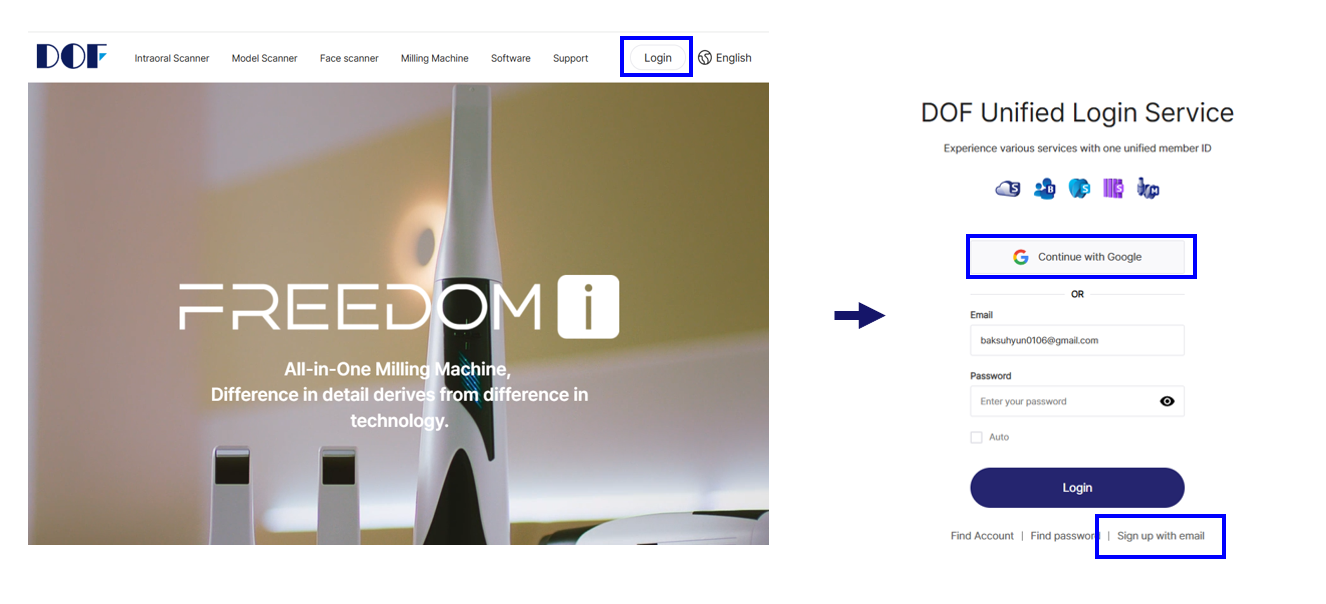Focus the Password input field
The height and width of the screenshot is (604, 1326).
[x=1077, y=401]
